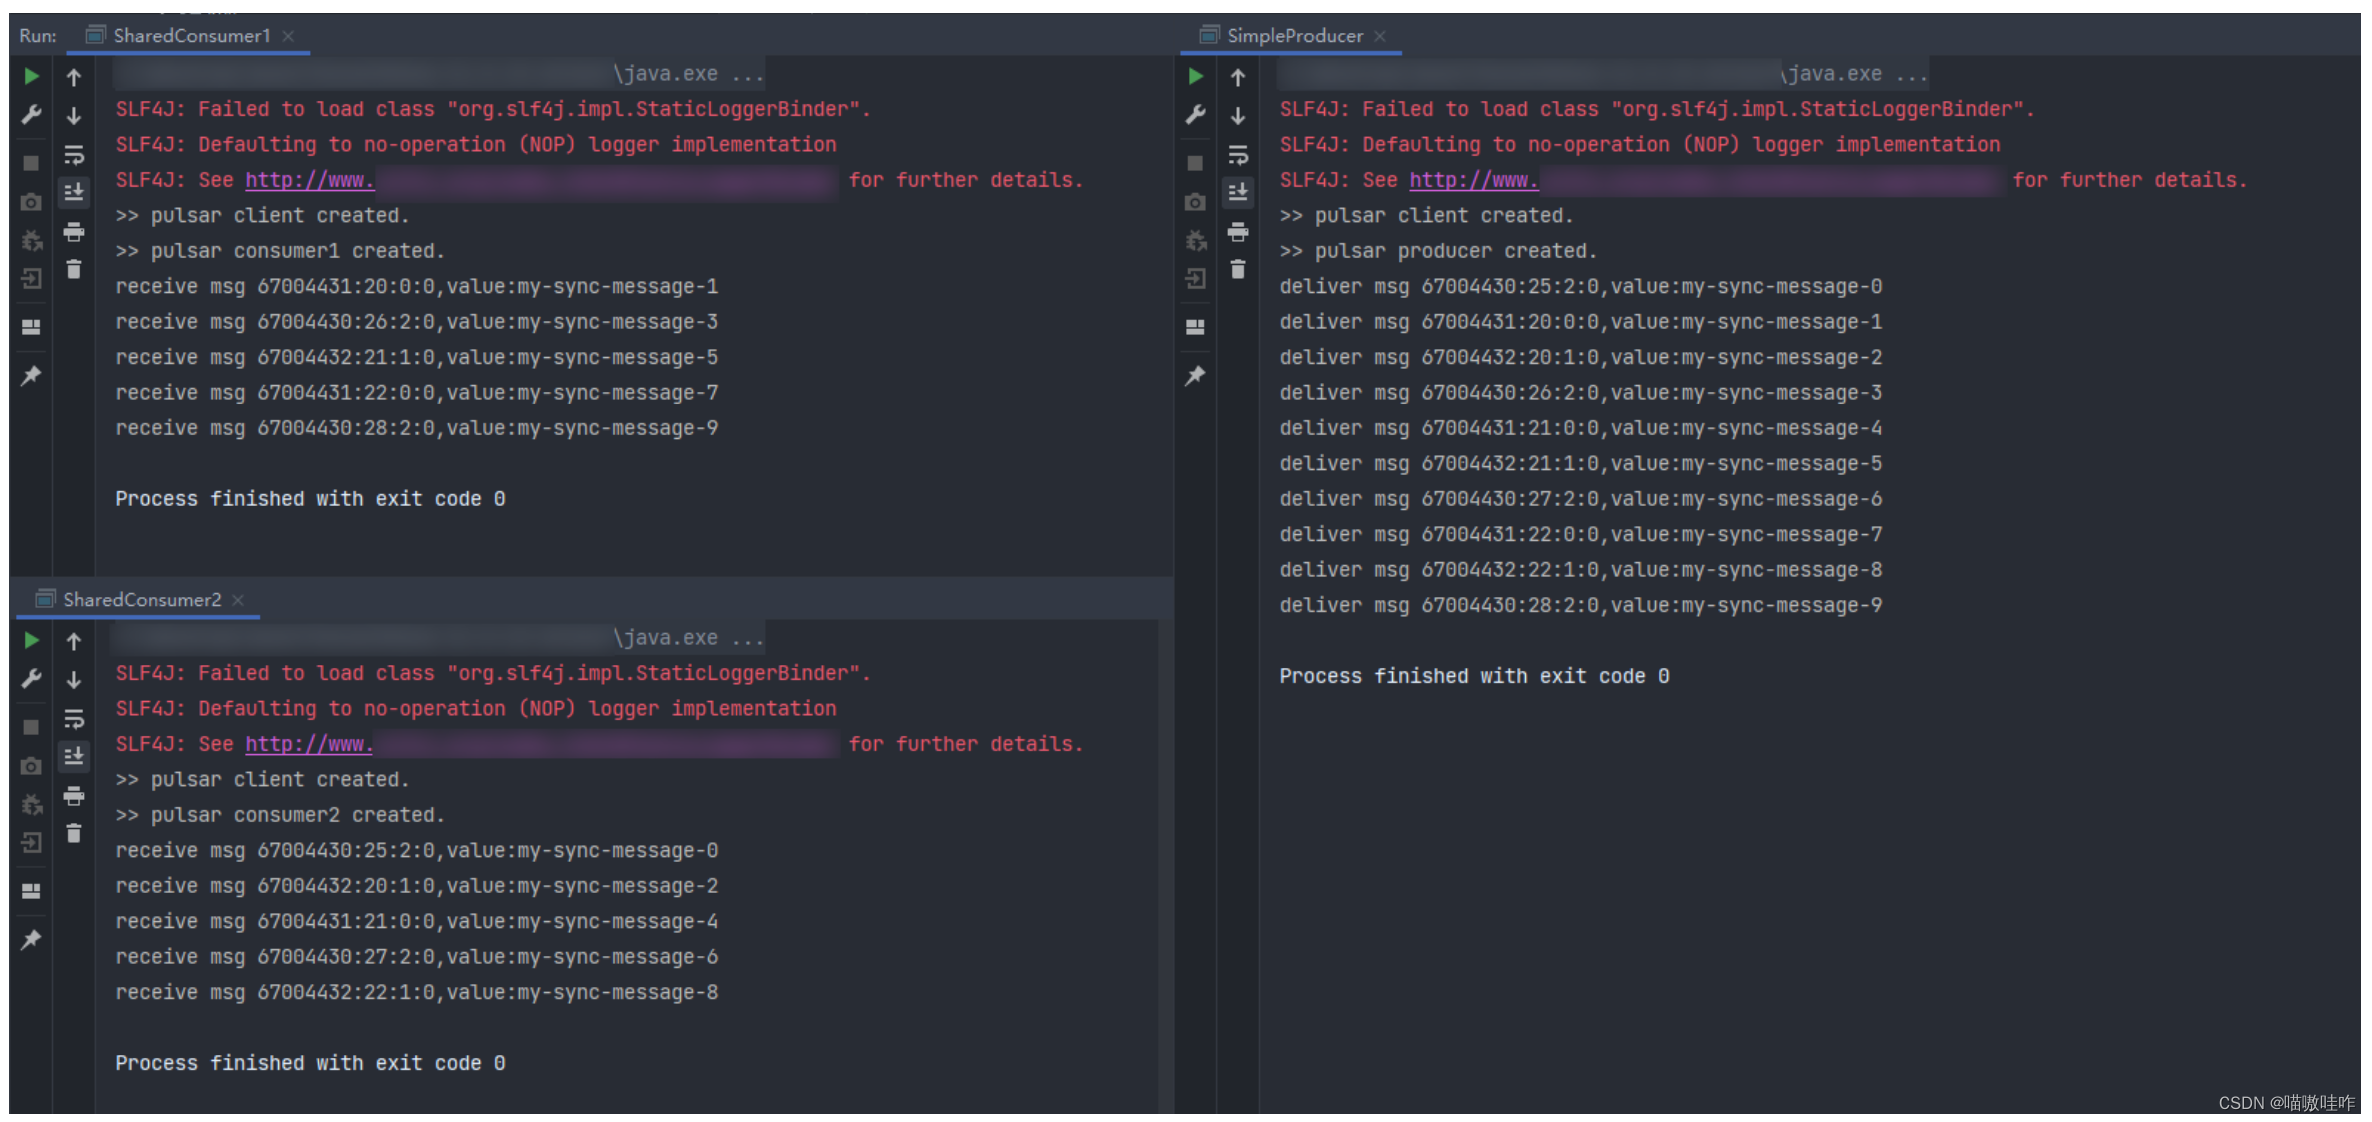The image size is (2372, 1122).
Task: Click line 'deliver msg ... my-sync-message-5'
Action: [1581, 464]
